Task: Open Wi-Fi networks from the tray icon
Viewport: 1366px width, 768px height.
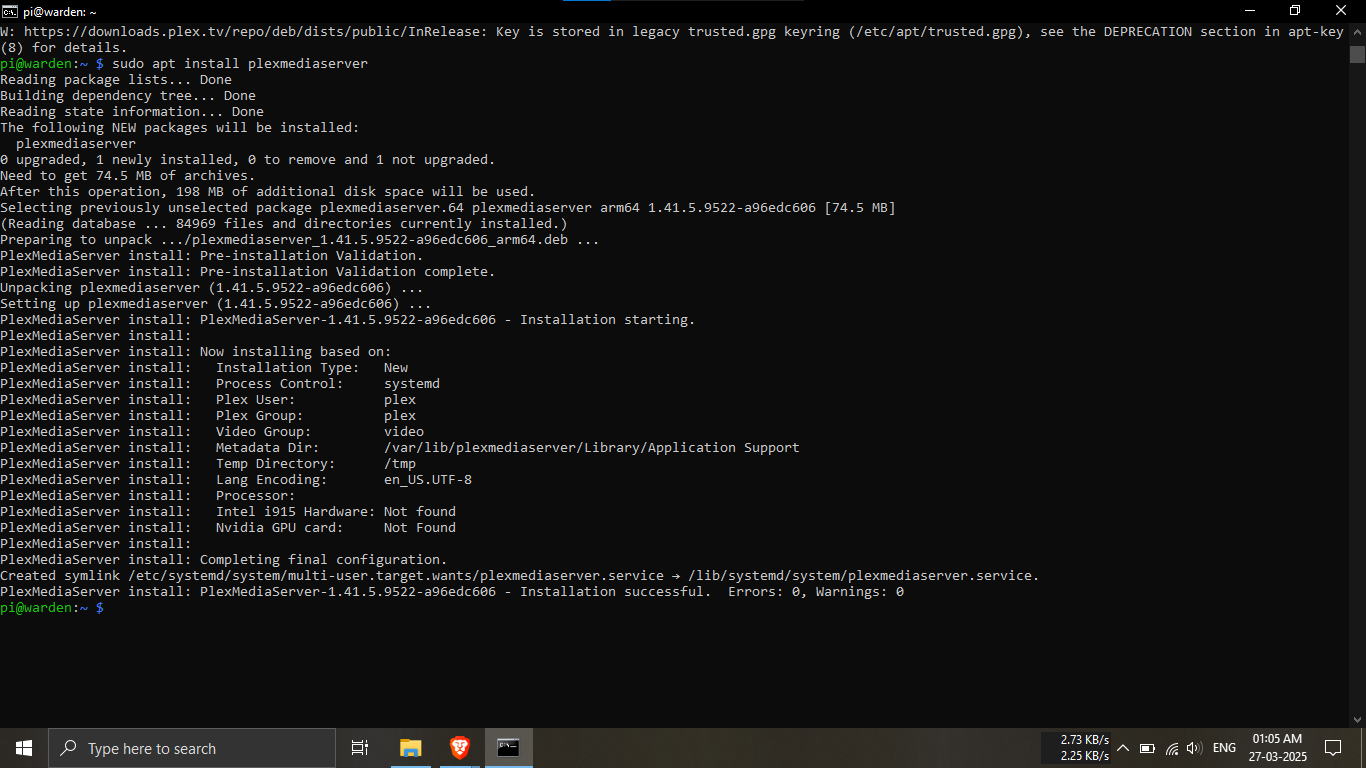Action: tap(1172, 747)
